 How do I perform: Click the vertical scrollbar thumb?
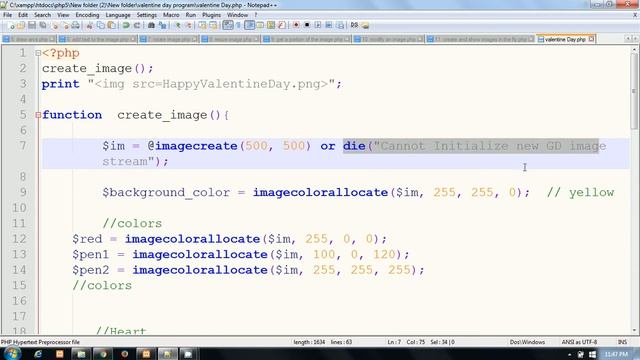pyautogui.click(x=634, y=92)
